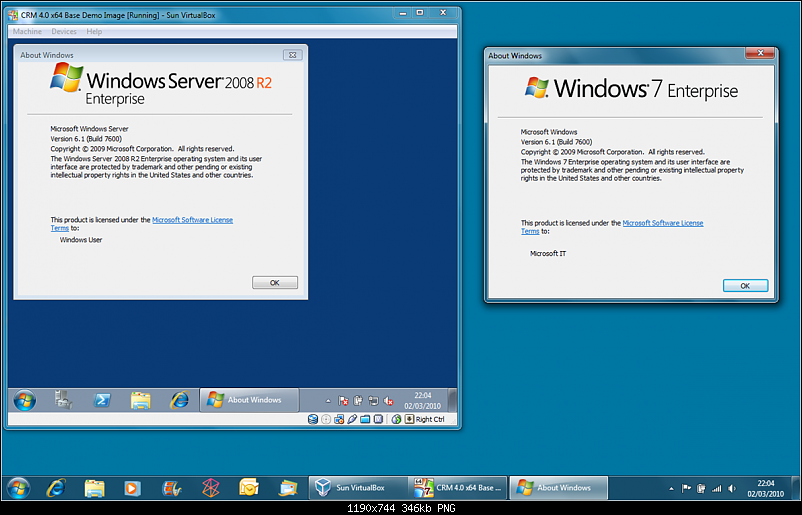Click the network icon in guest tray
The image size is (802, 515).
click(373, 401)
